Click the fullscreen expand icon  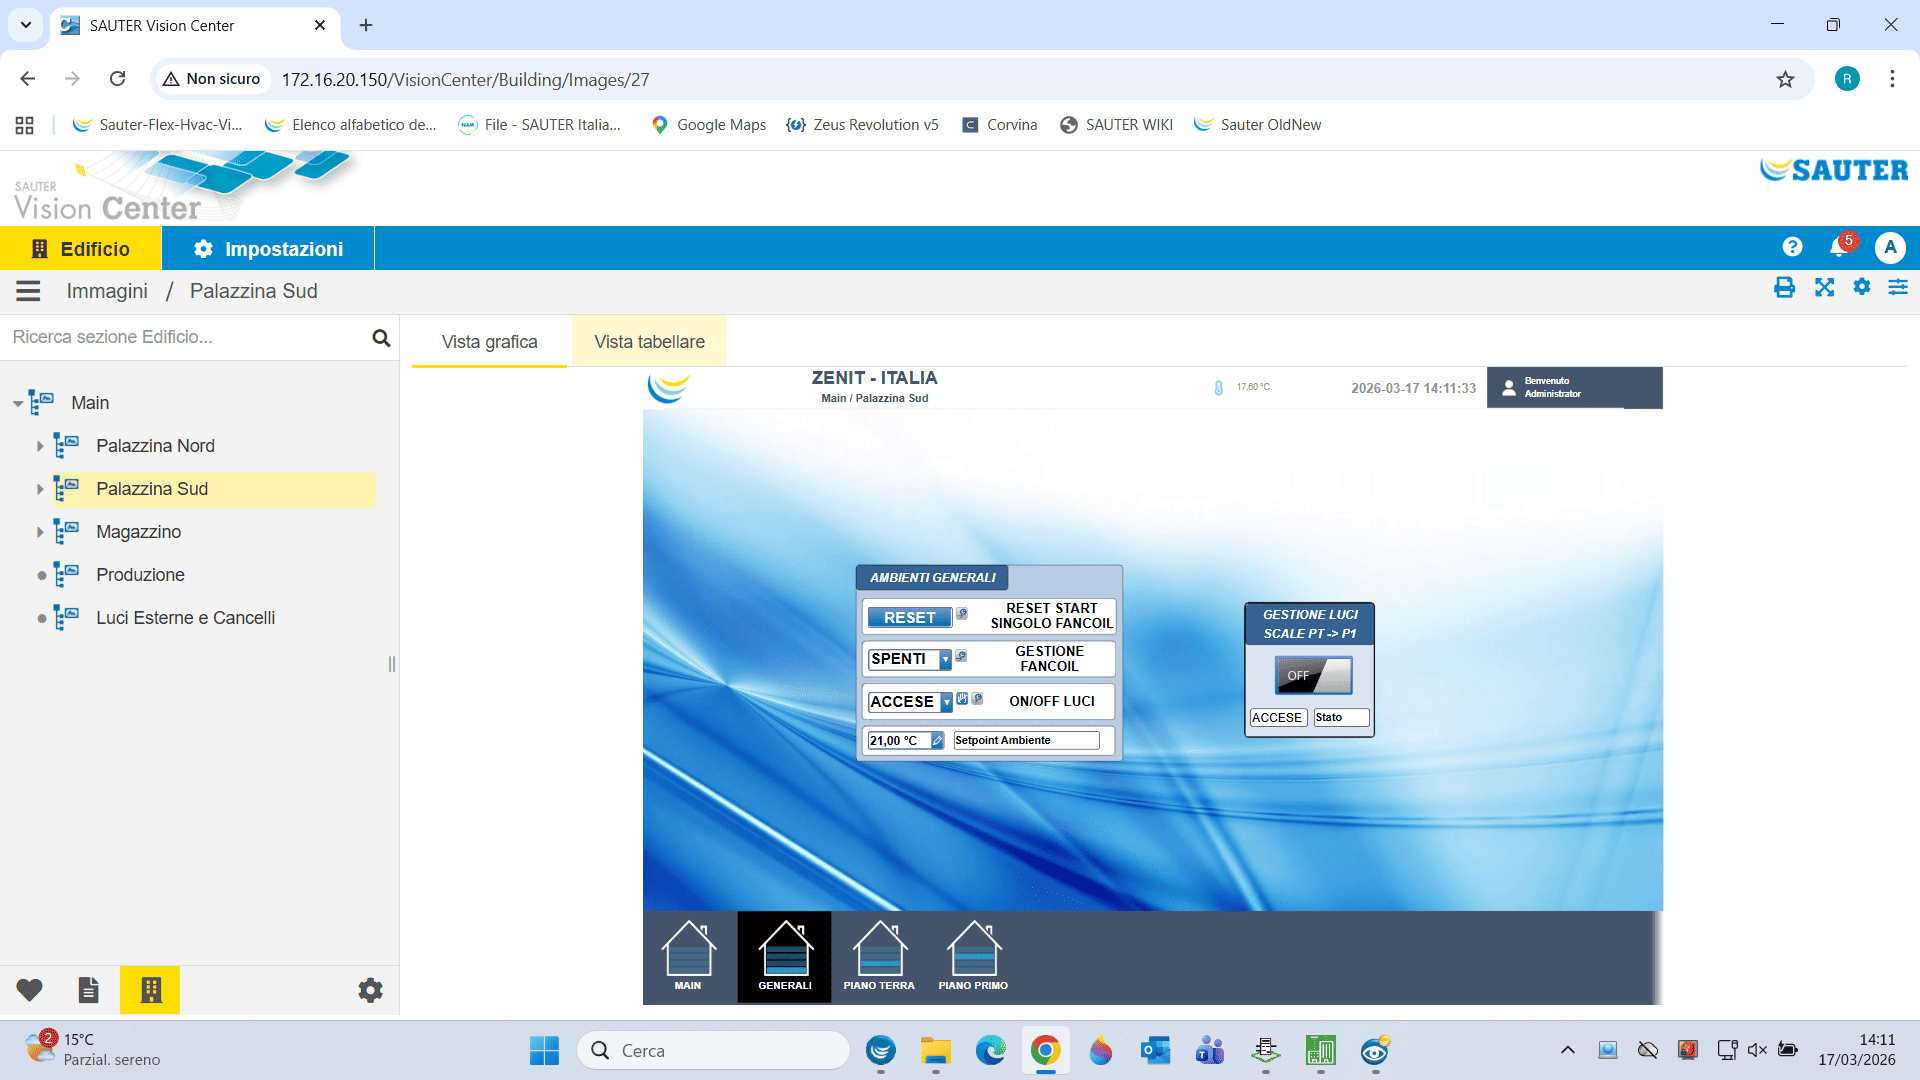click(x=1824, y=288)
